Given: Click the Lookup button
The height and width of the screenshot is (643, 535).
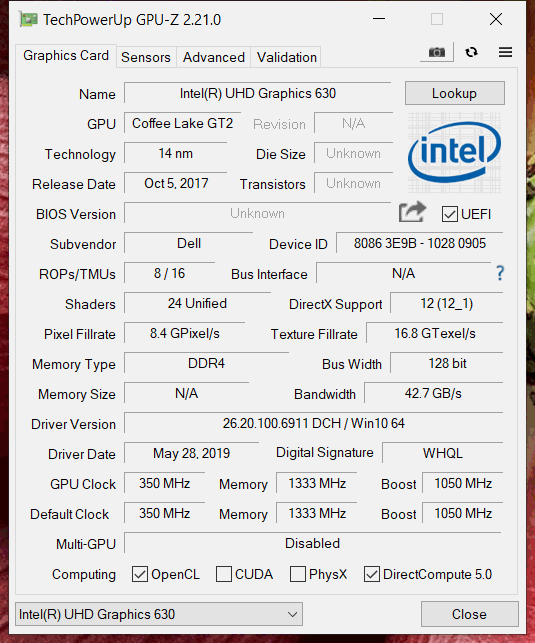Looking at the screenshot, I should pos(455,93).
